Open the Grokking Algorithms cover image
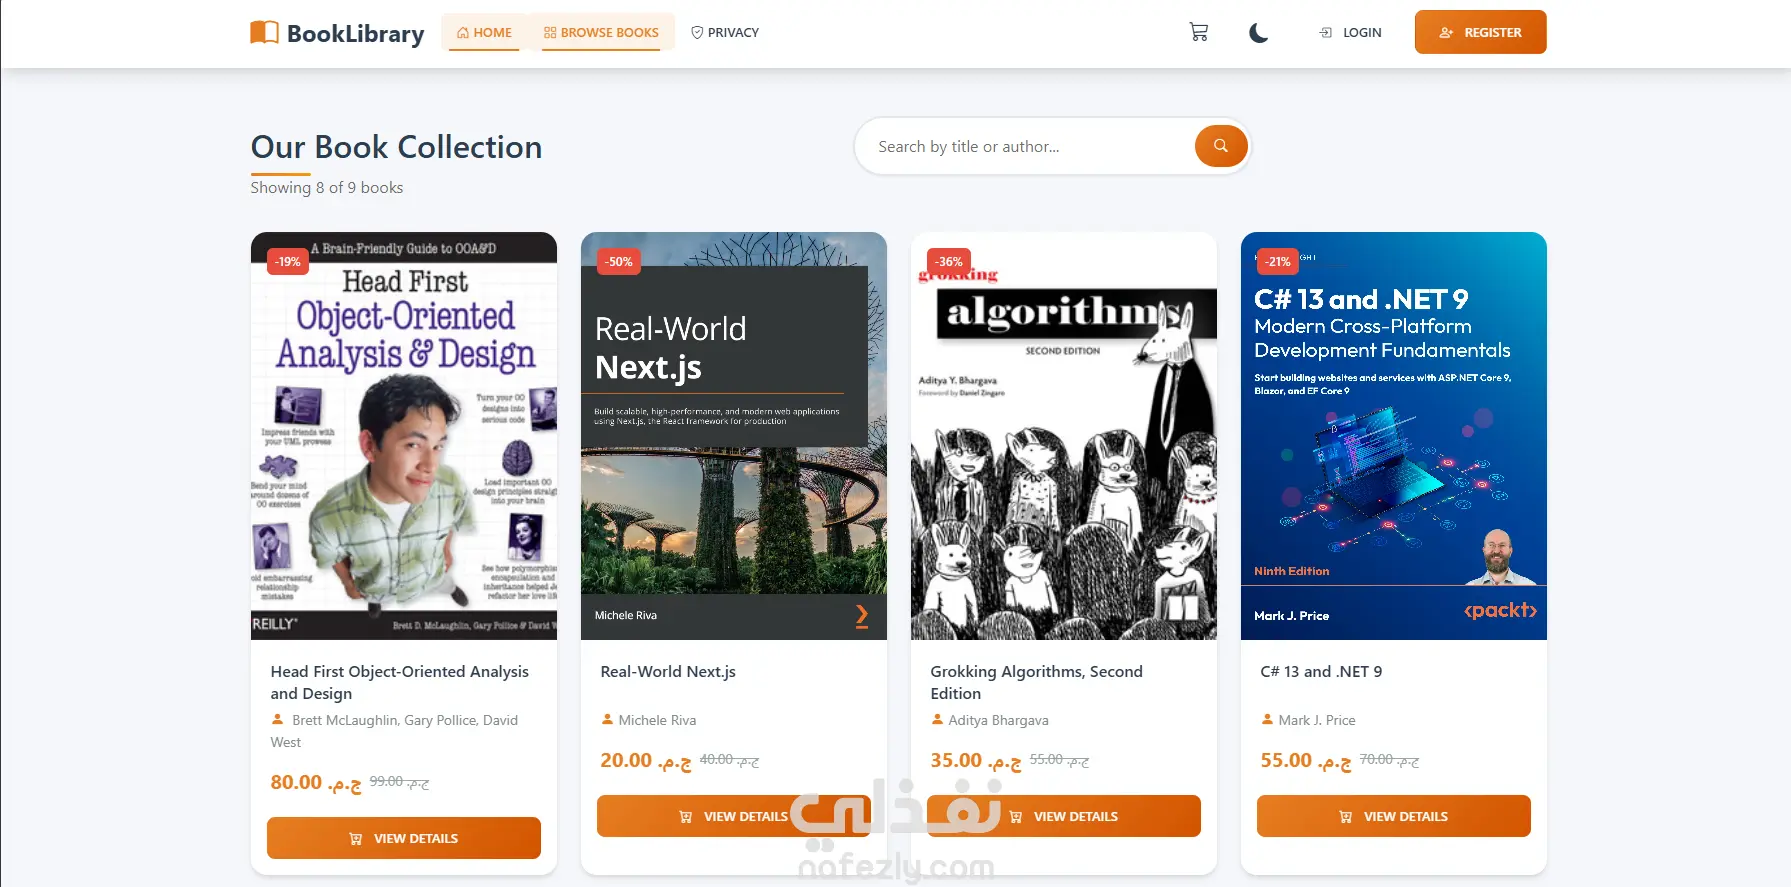The height and width of the screenshot is (887, 1791). (1064, 436)
